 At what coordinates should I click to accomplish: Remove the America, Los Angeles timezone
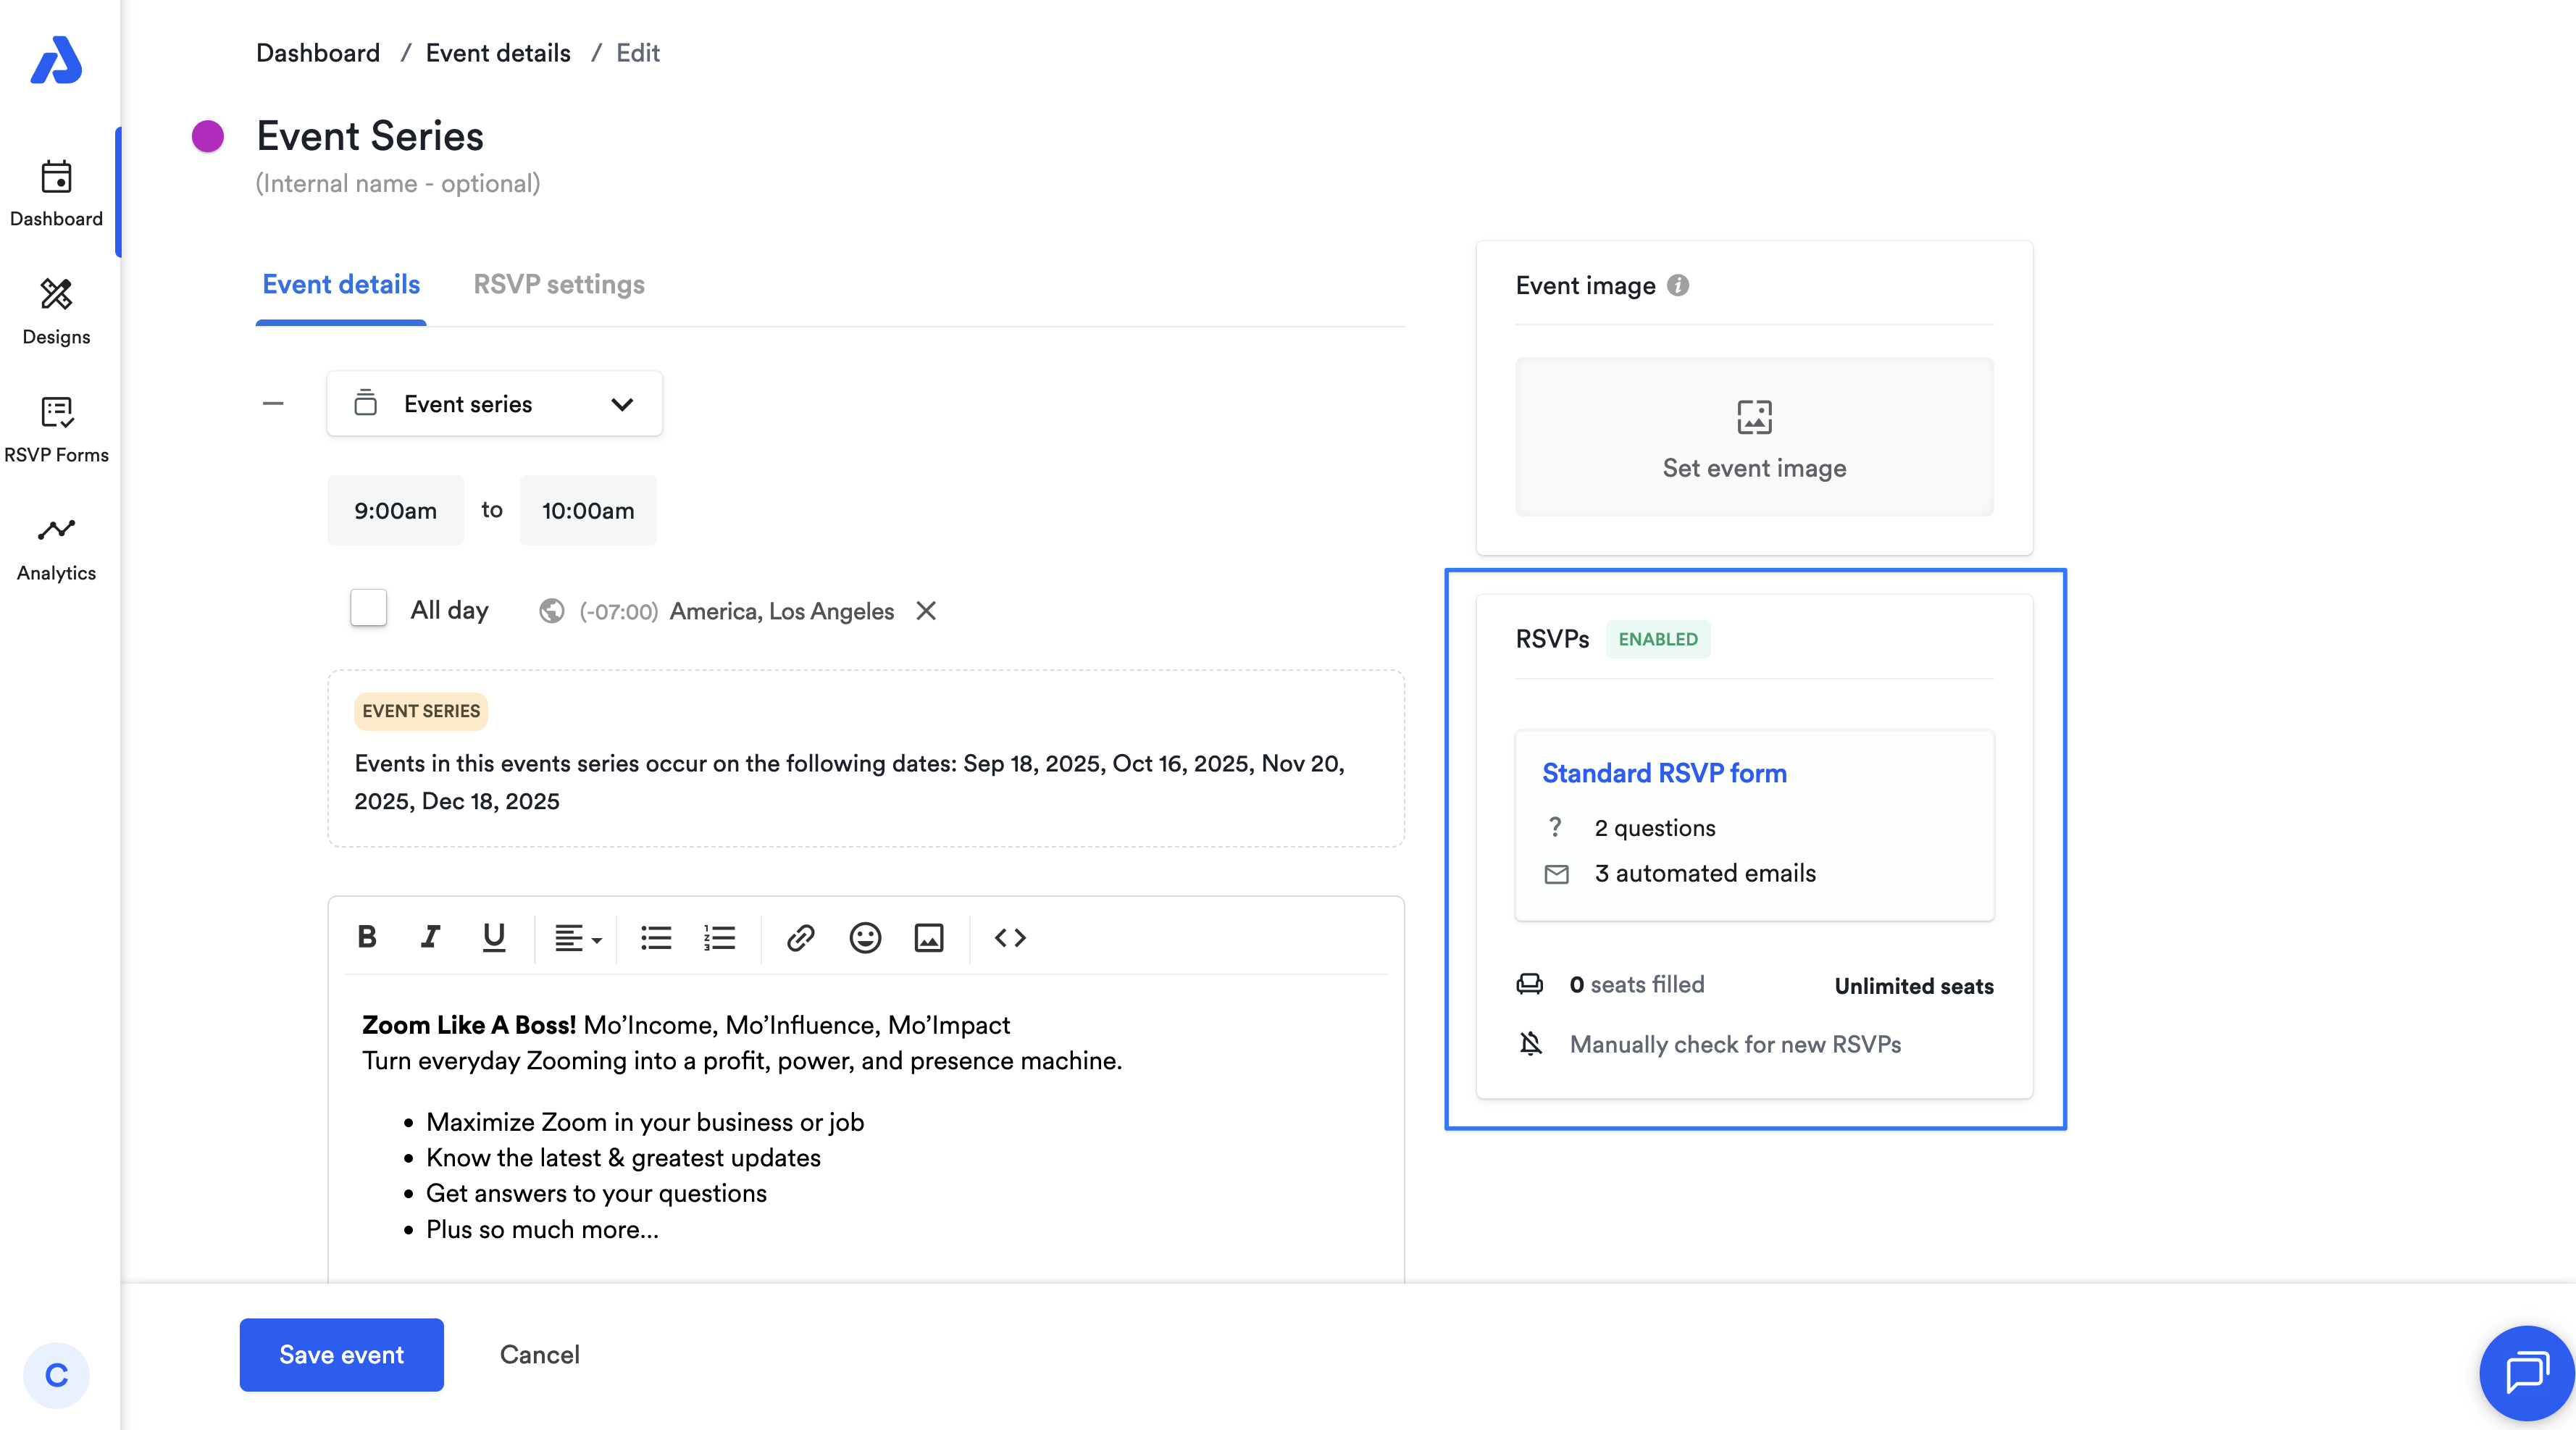pos(926,611)
